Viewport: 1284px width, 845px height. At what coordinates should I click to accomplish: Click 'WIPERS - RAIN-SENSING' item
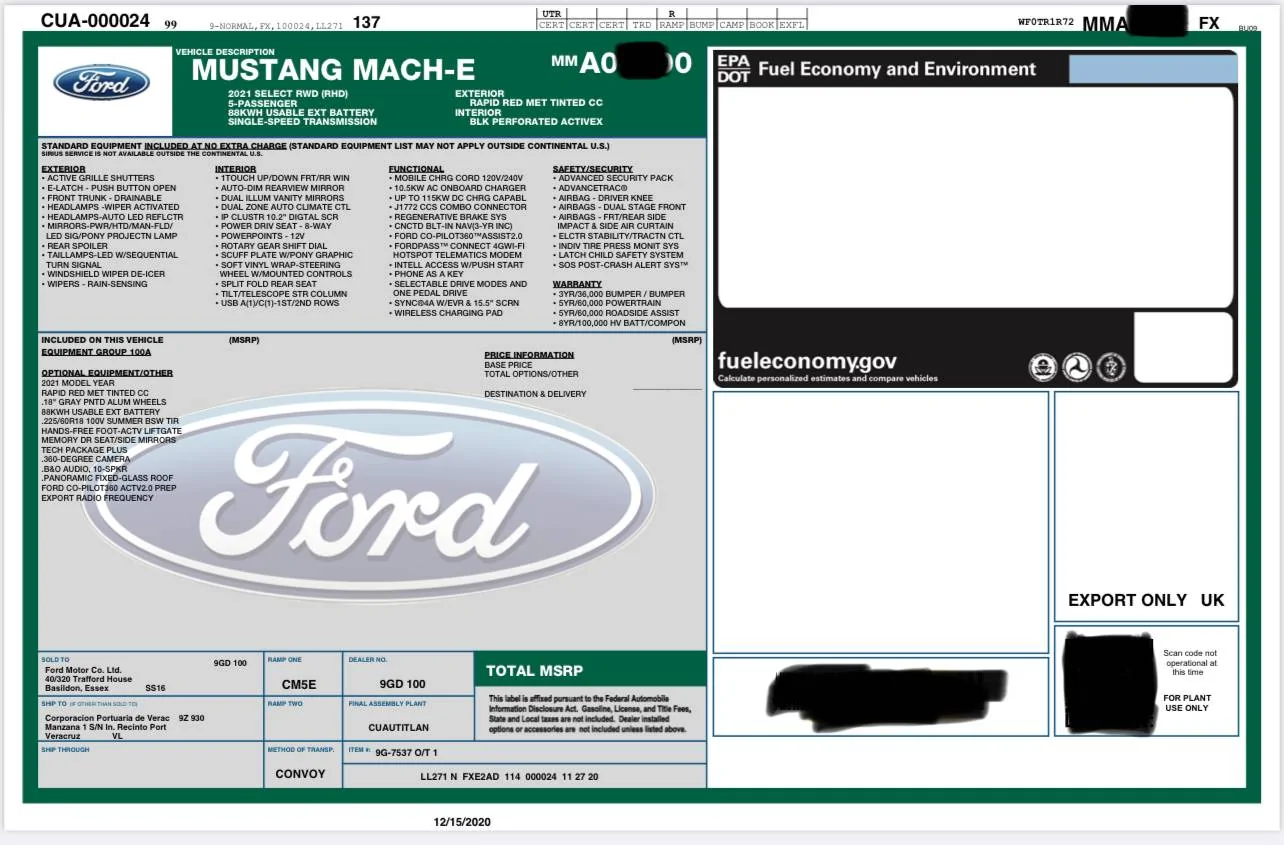[x=97, y=284]
